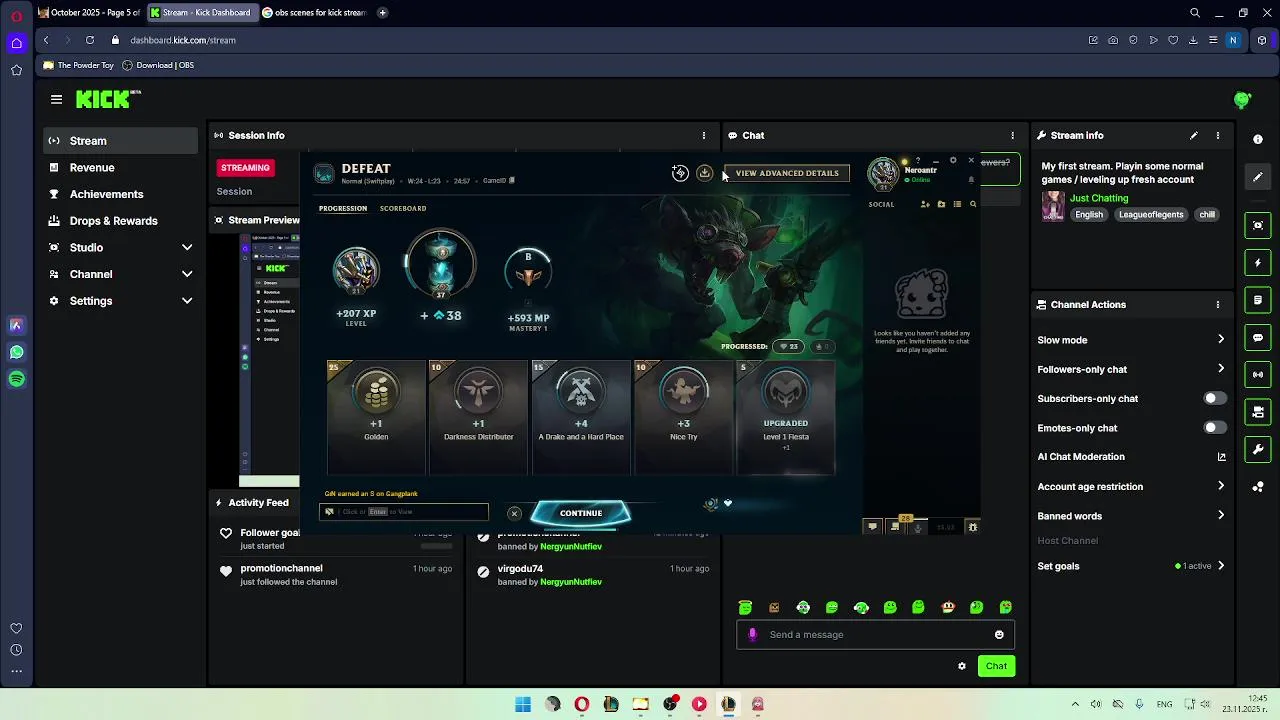The image size is (1280, 720).
Task: Toggle the channel actions widget button
Action: (x=1258, y=411)
